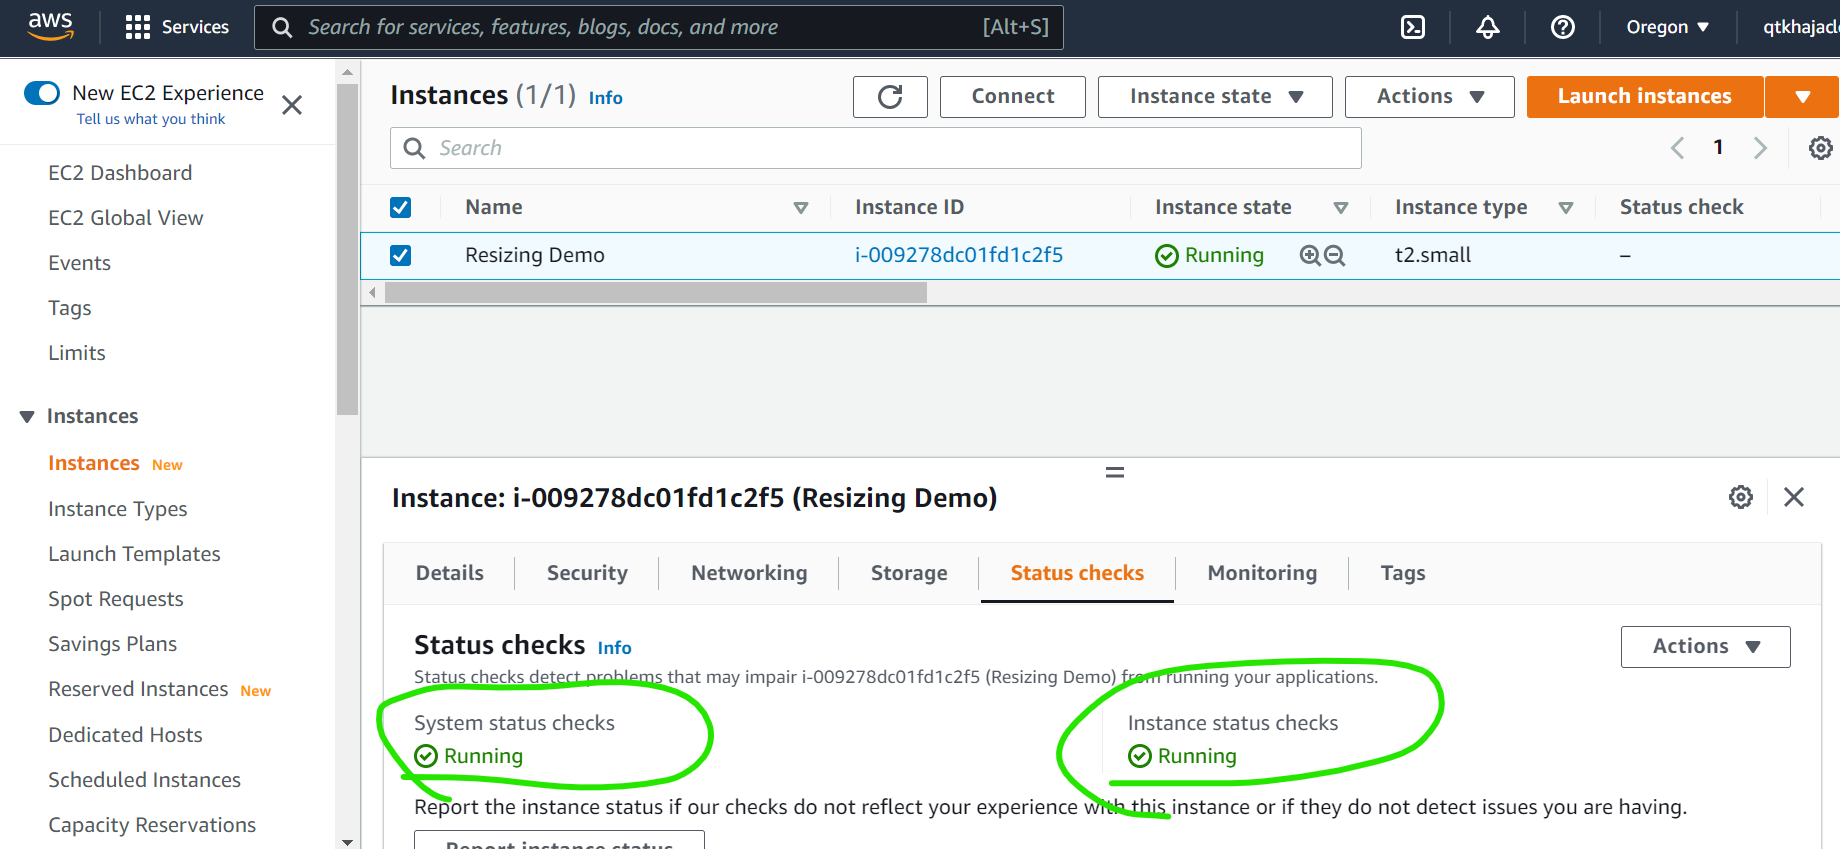
Task: Click the Launch instances button
Action: pyautogui.click(x=1643, y=97)
